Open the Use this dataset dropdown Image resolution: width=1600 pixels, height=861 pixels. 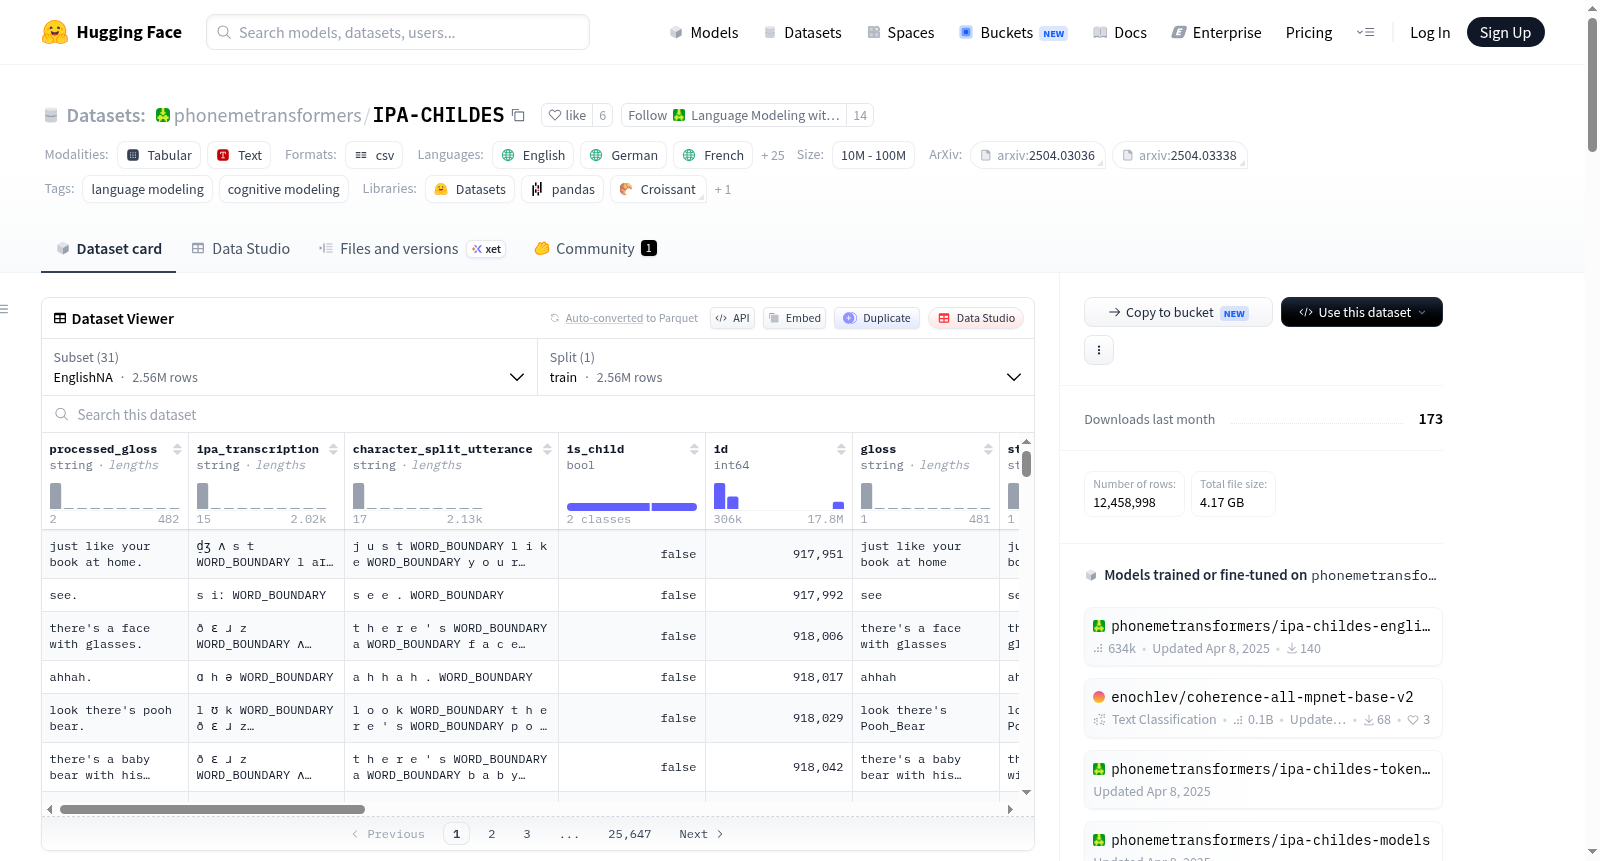[x=1361, y=312]
